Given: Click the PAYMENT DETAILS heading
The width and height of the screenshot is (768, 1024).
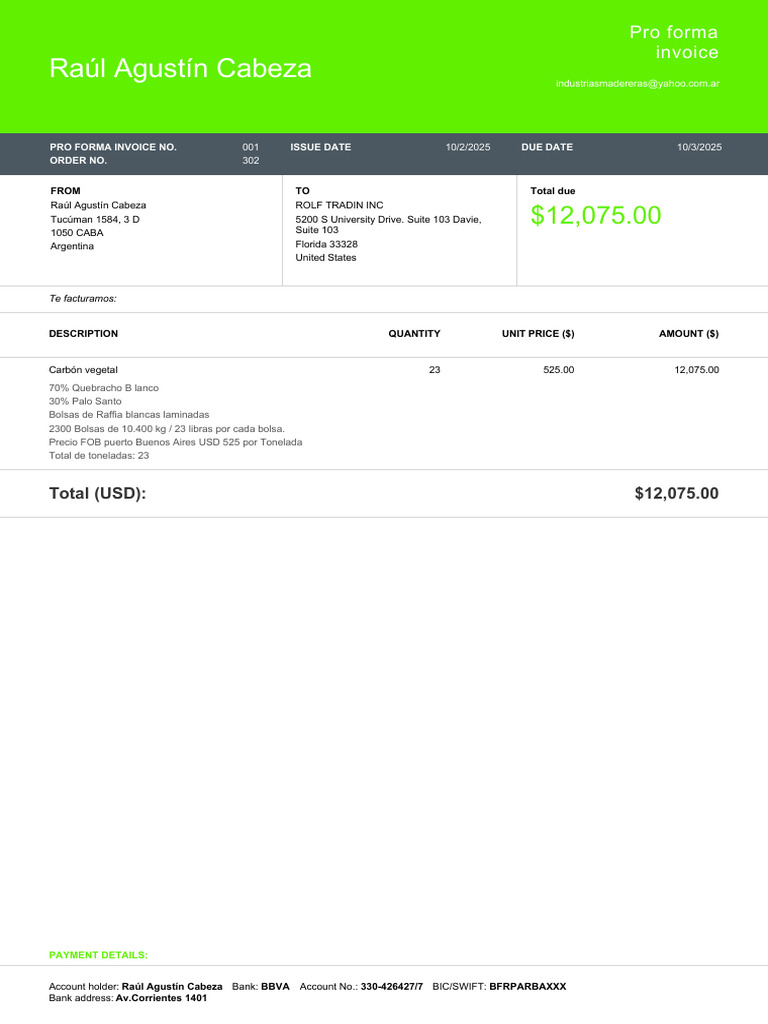Looking at the screenshot, I should (98, 955).
